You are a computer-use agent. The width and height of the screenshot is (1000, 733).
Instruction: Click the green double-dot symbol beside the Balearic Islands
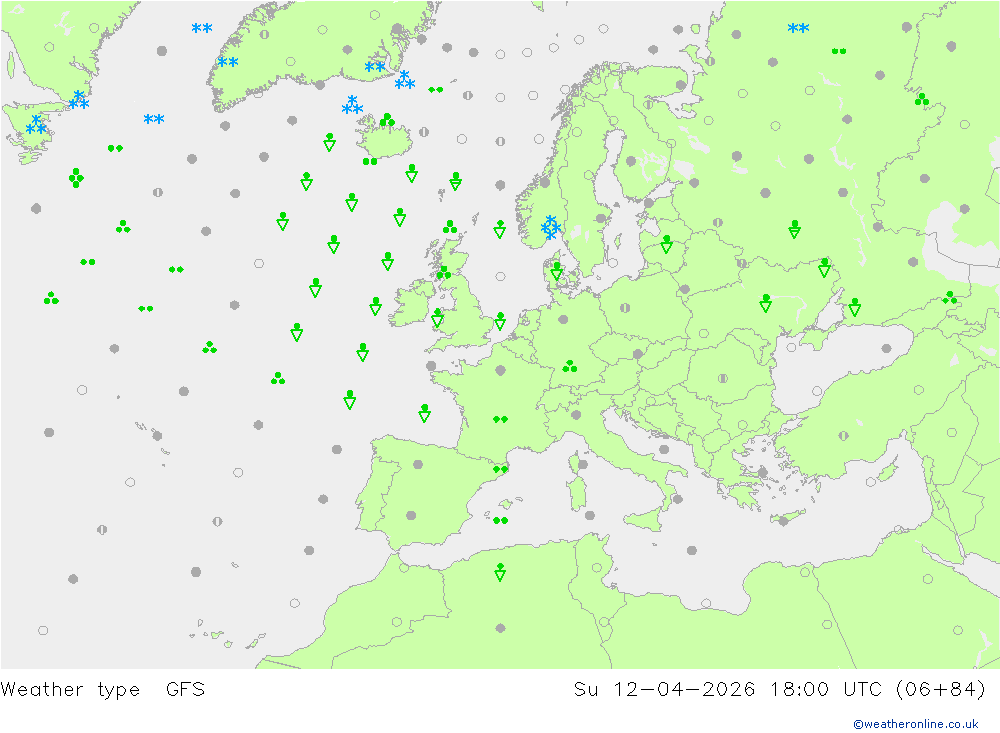click(501, 521)
